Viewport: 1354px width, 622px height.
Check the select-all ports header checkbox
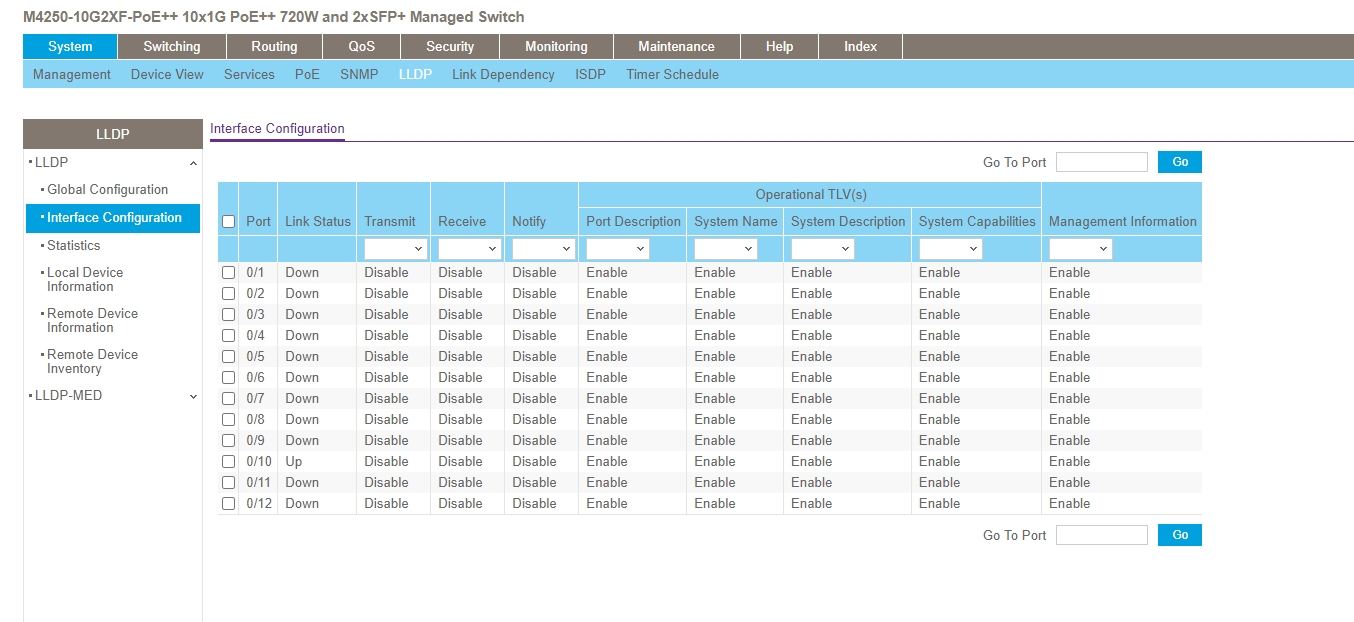228,222
